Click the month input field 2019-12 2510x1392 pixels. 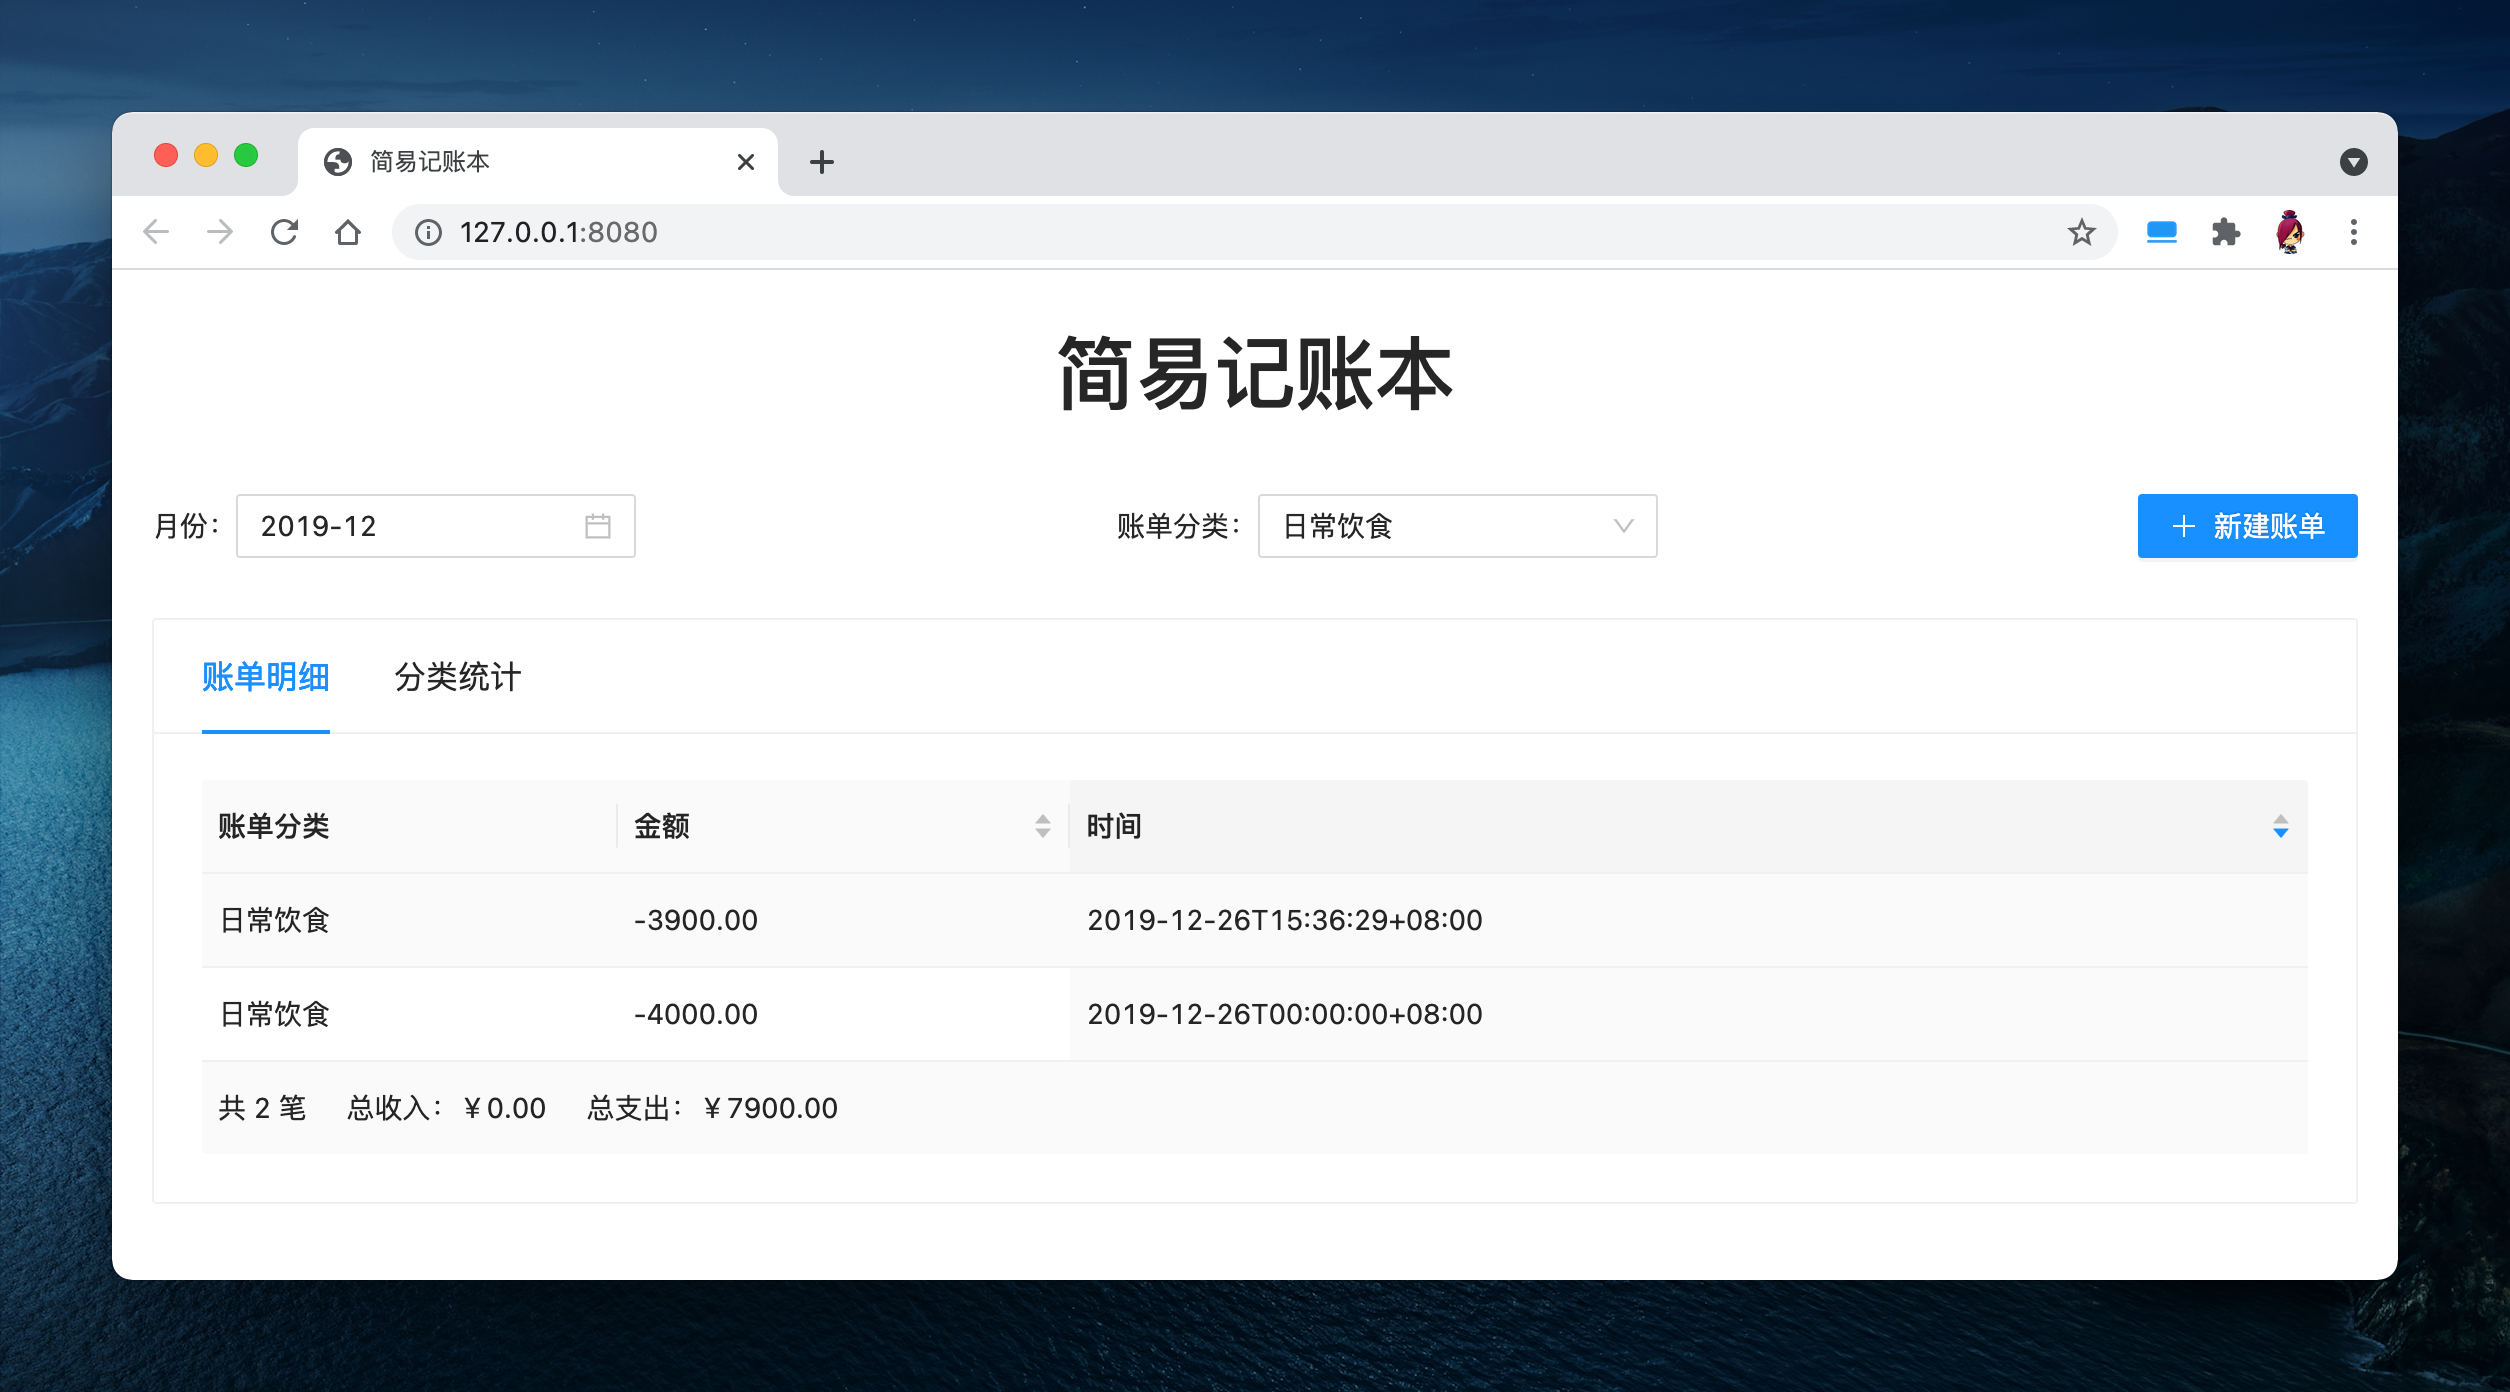click(410, 526)
